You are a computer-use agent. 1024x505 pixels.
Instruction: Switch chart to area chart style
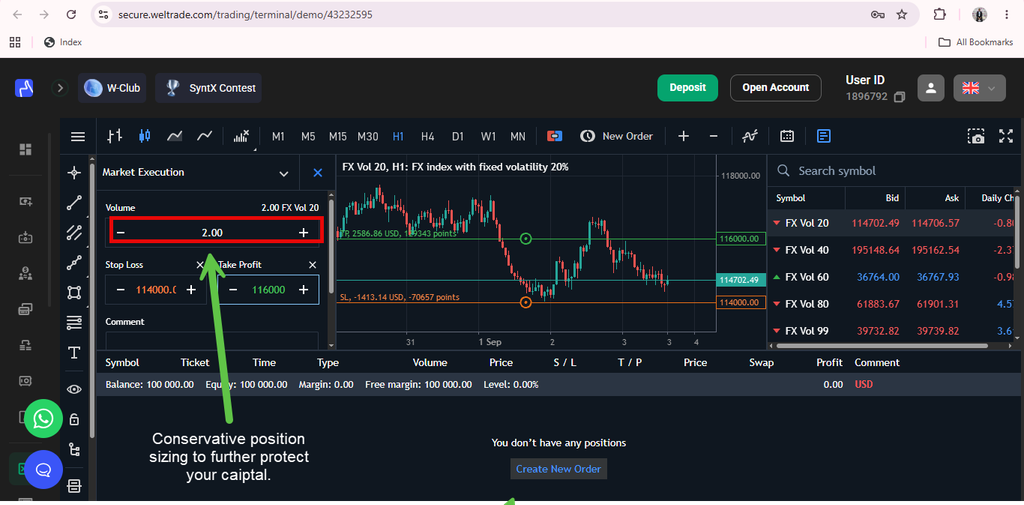(174, 136)
